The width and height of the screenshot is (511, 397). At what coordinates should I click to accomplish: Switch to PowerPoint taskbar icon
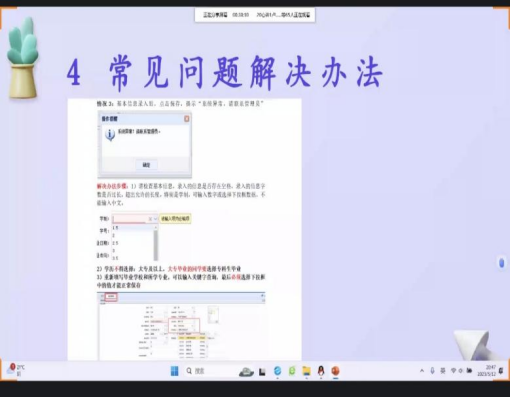335,371
